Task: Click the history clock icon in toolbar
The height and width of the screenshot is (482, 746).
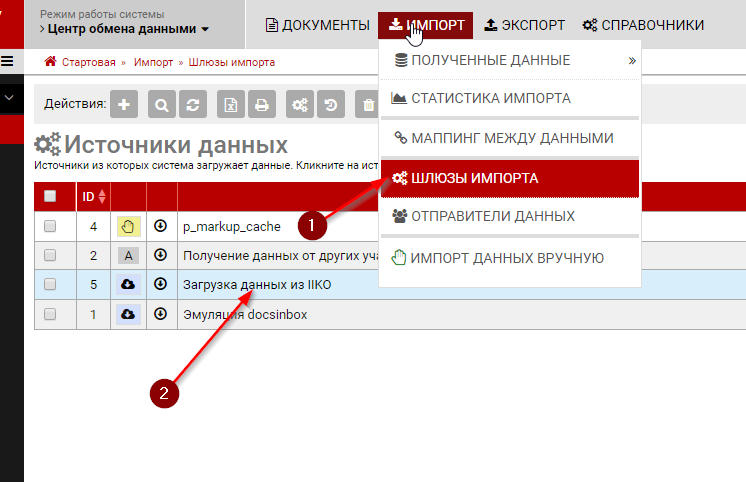Action: click(x=330, y=104)
